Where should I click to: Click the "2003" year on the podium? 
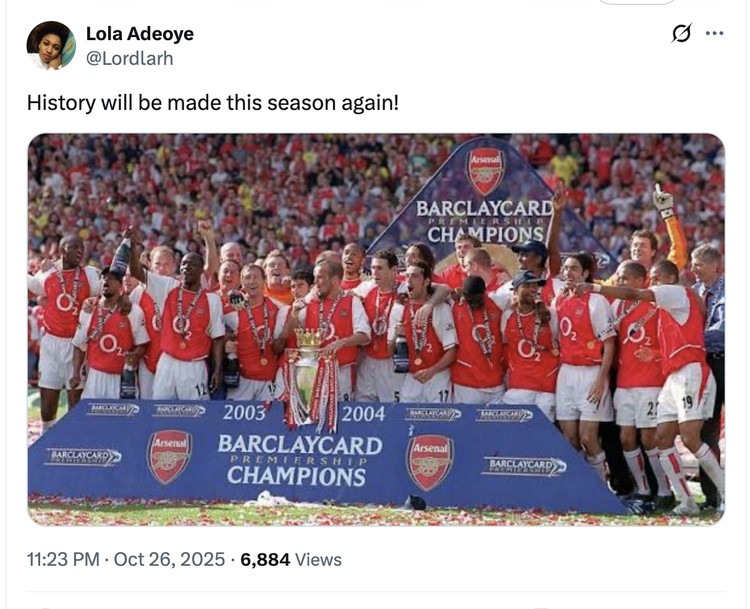[244, 414]
